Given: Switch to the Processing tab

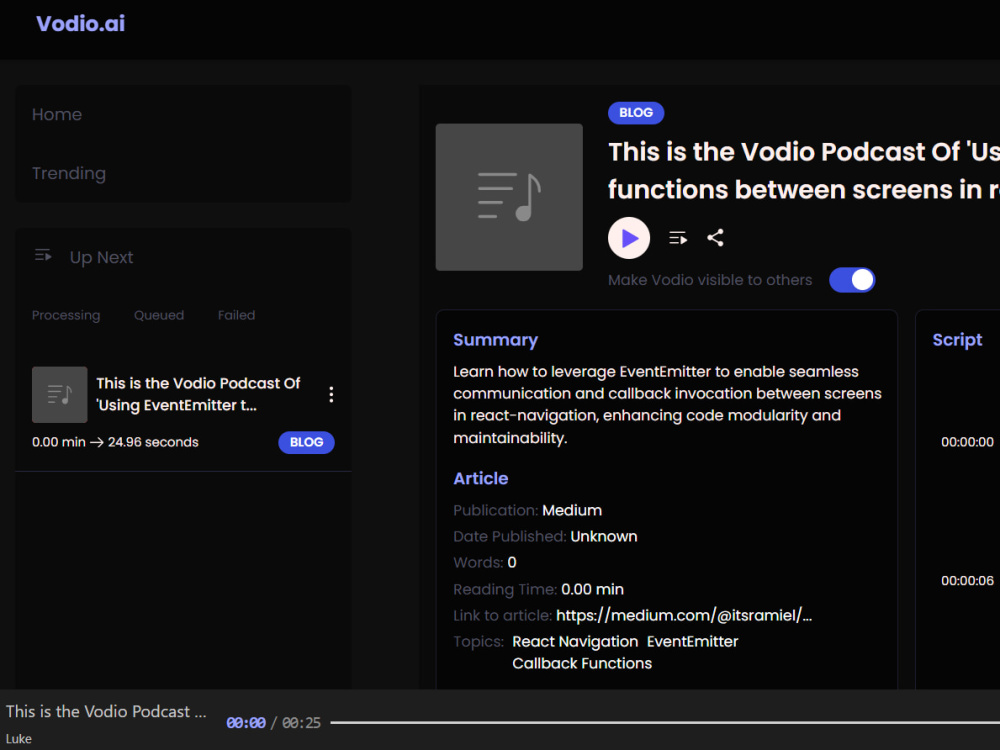Looking at the screenshot, I should tap(66, 315).
